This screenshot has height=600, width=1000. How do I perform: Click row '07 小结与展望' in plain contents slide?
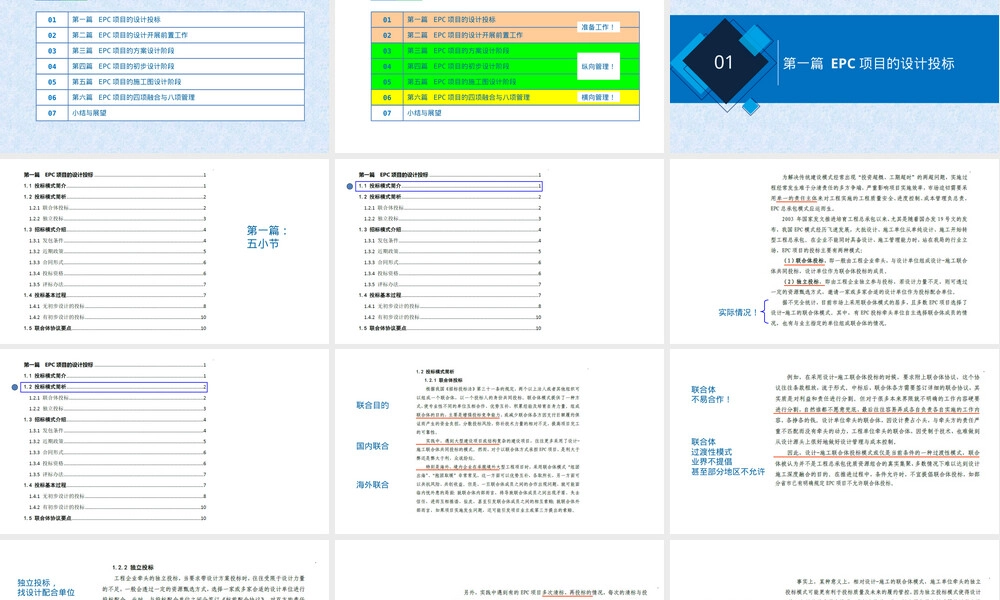(170, 113)
